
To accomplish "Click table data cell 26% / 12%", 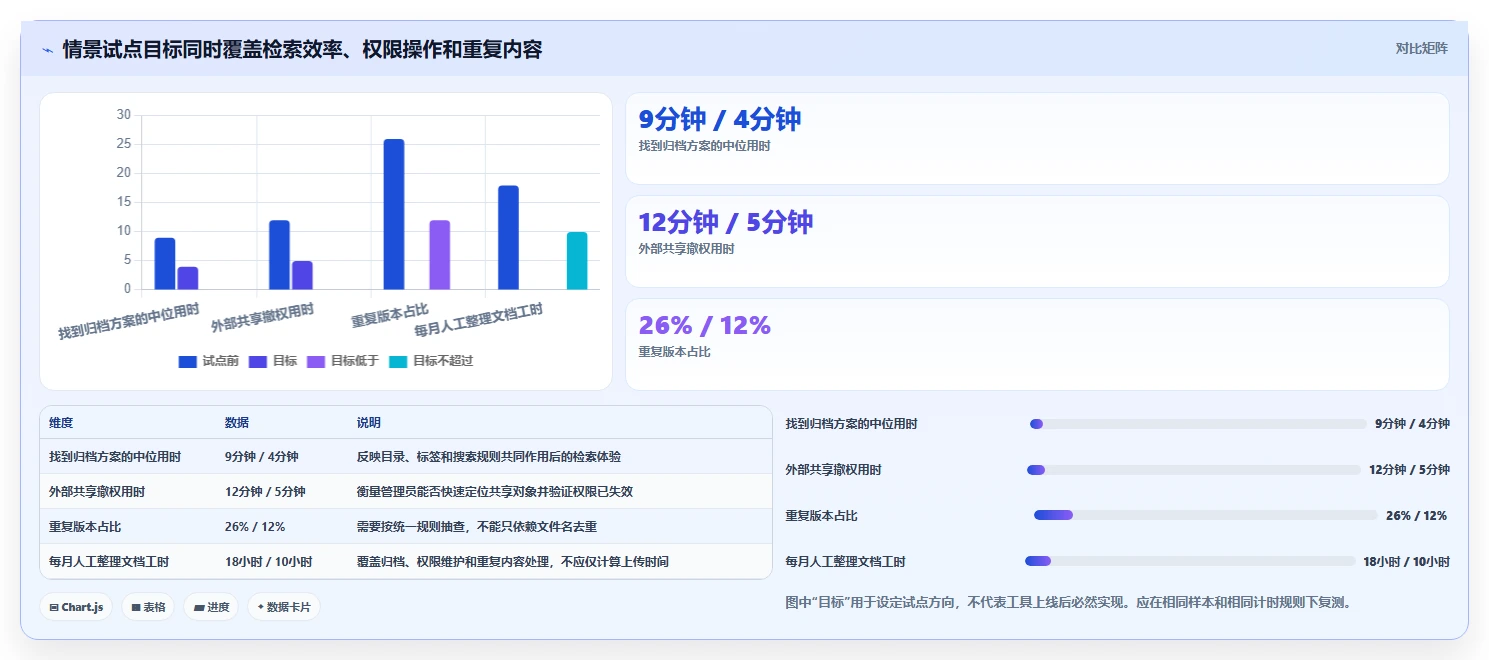I will pos(255,527).
